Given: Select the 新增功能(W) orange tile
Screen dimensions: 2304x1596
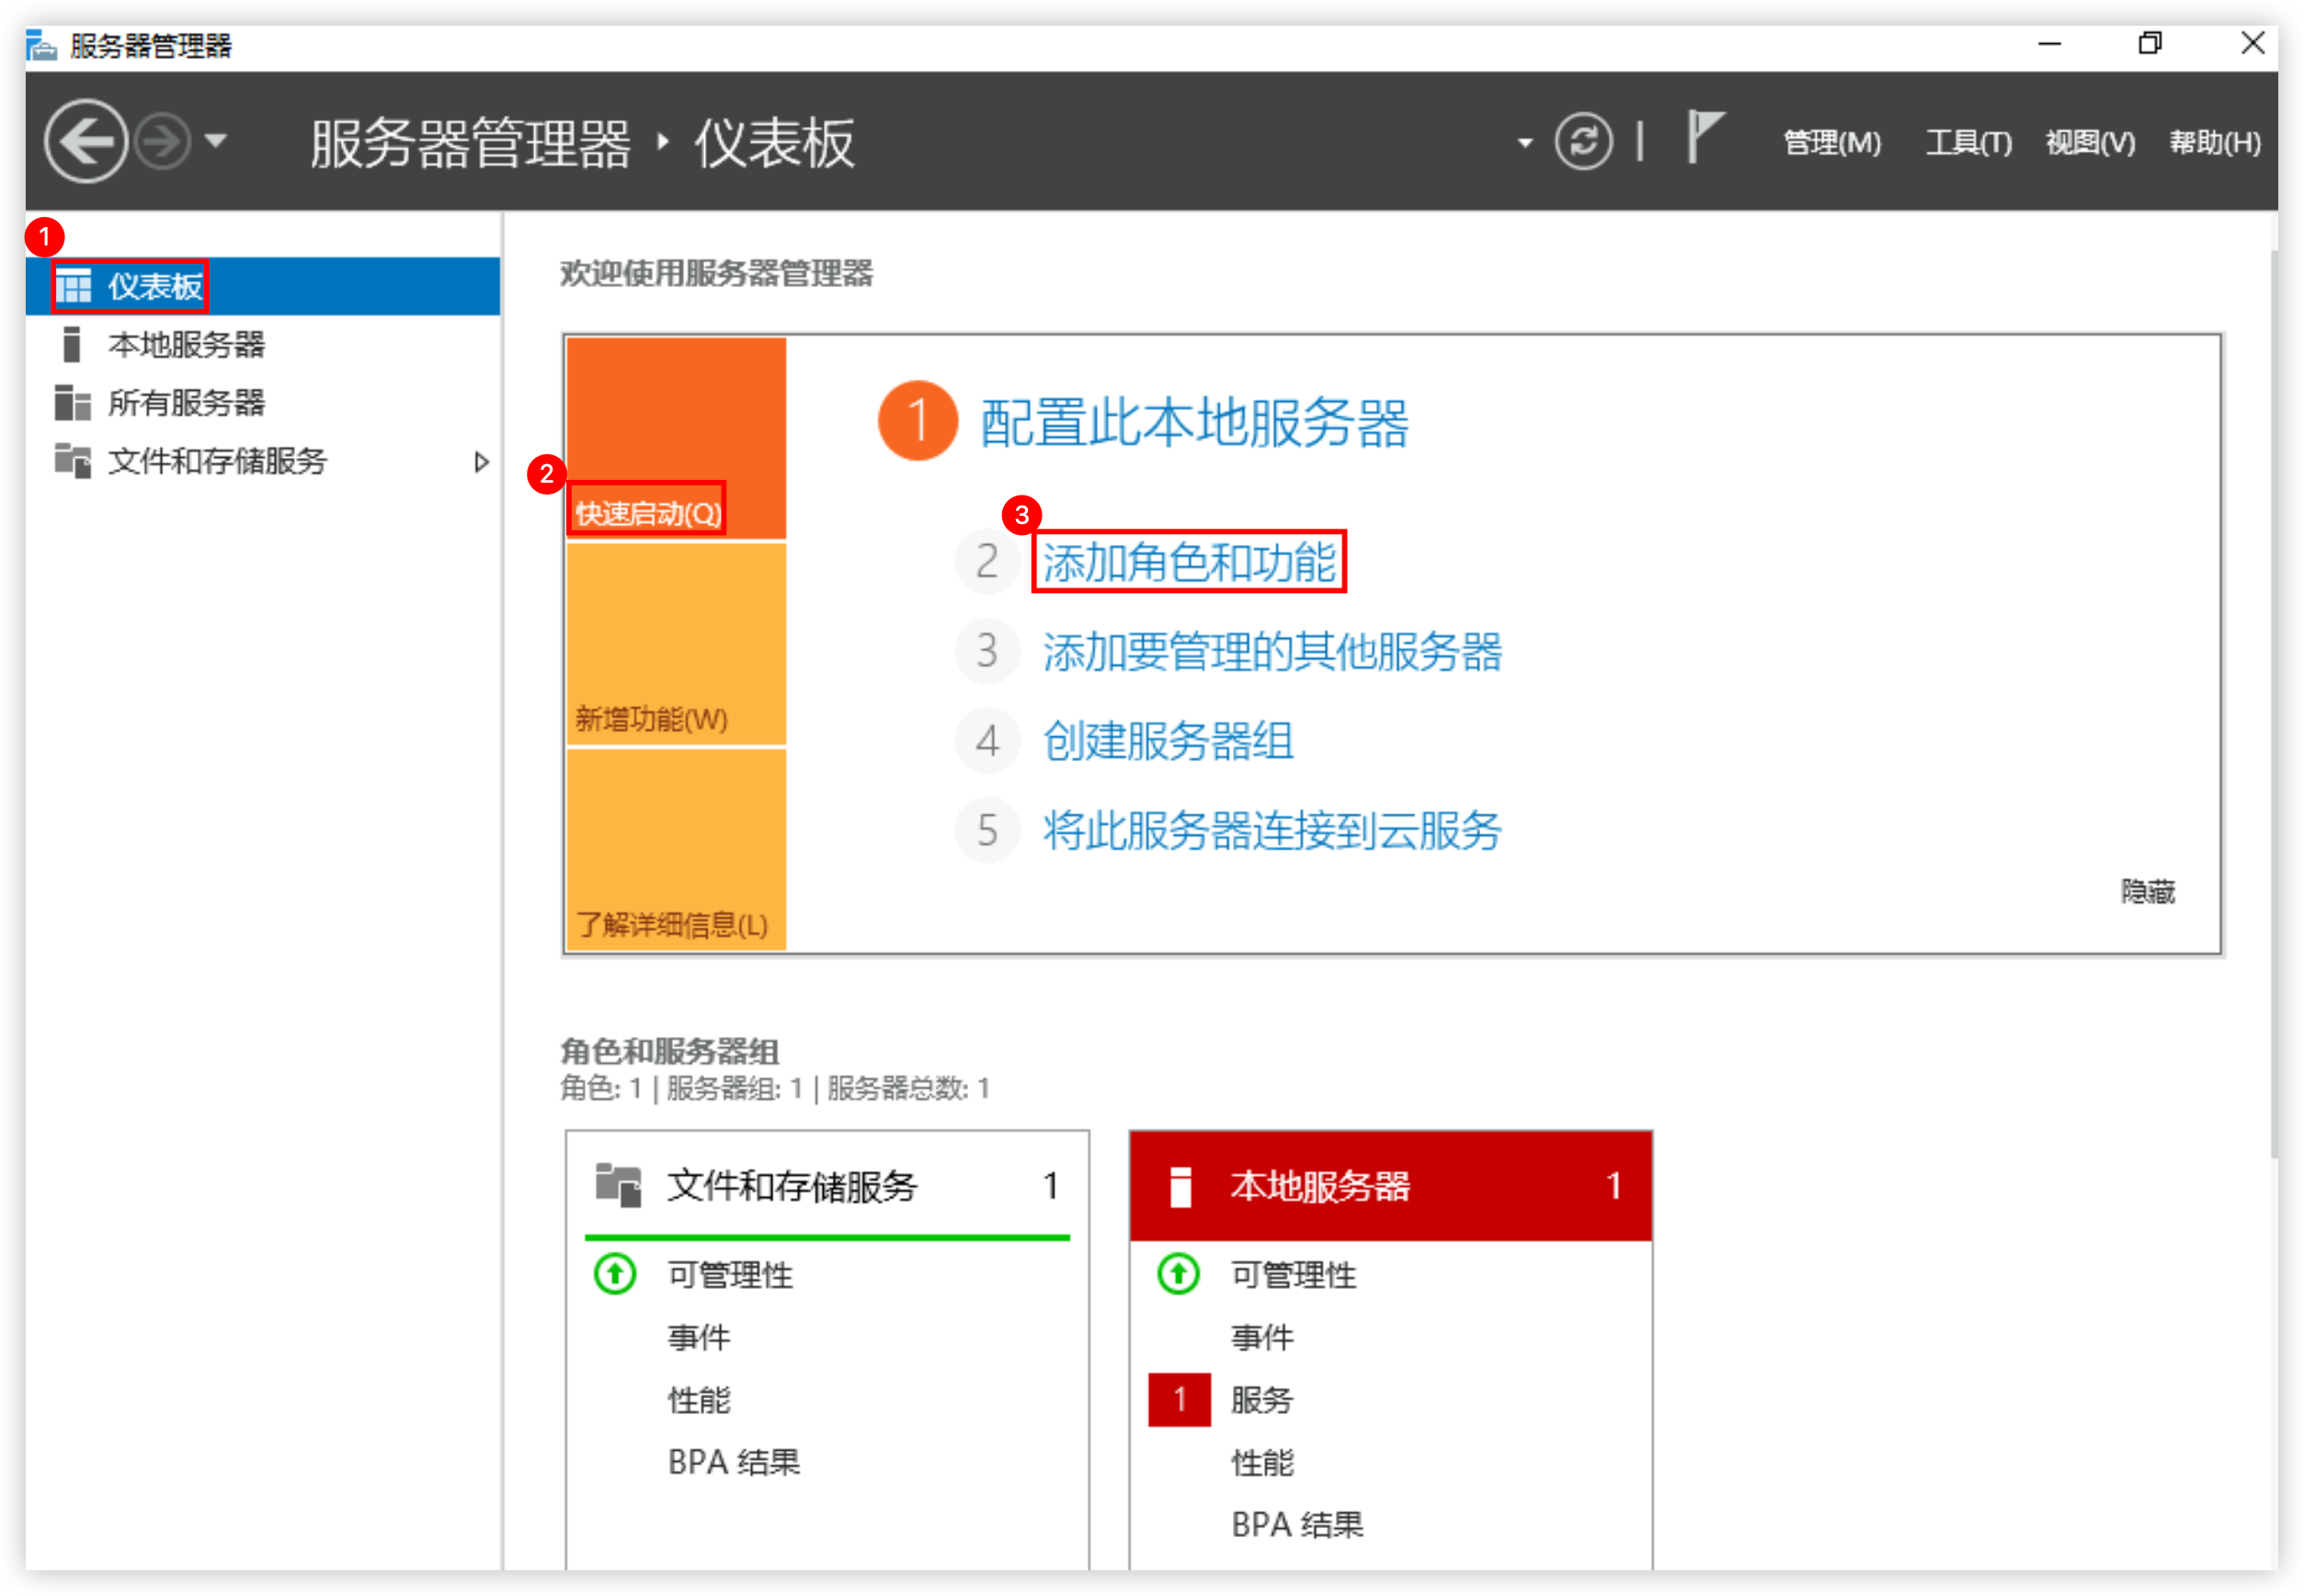Looking at the screenshot, I should coord(676,644).
